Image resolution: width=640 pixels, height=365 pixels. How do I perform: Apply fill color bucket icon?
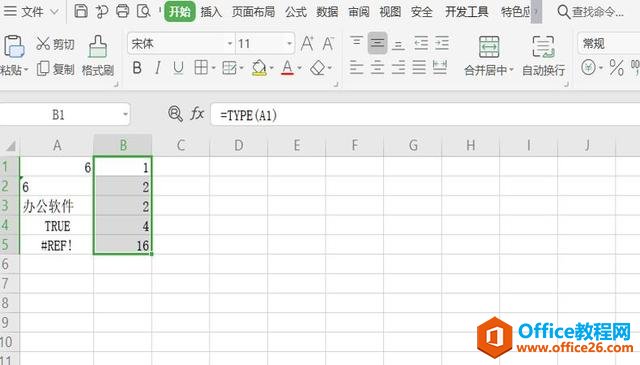[259, 68]
